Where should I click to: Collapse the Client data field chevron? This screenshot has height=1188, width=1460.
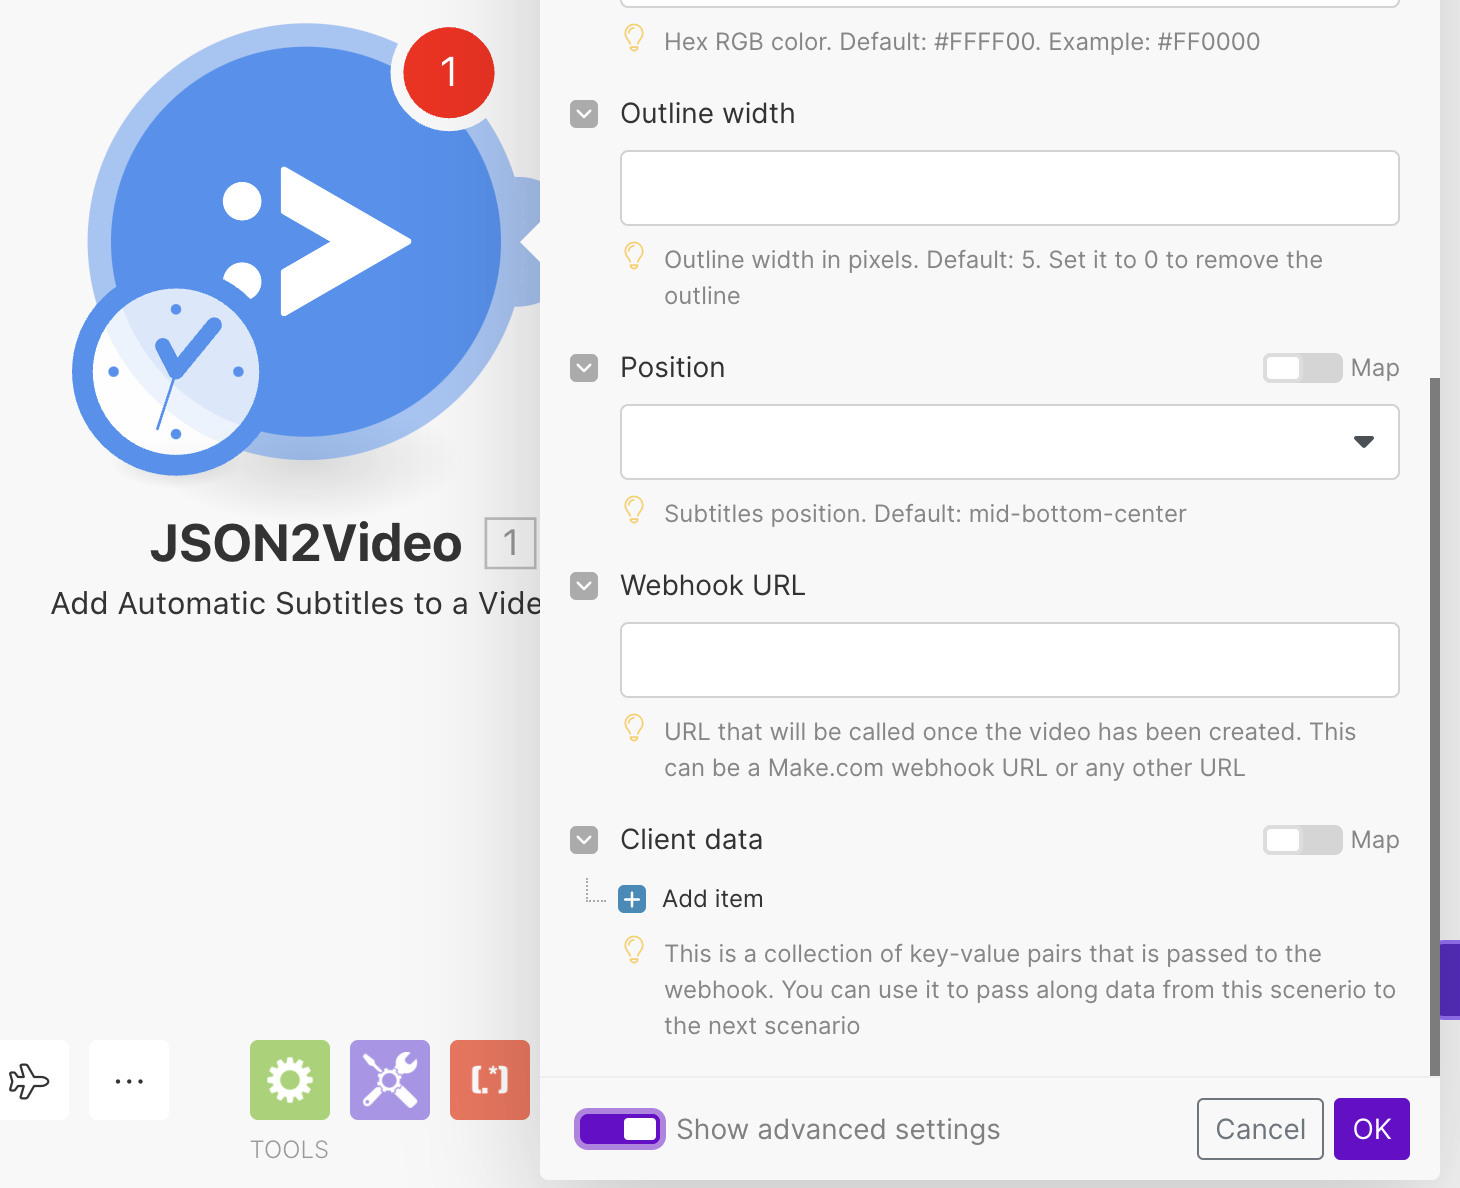point(584,840)
